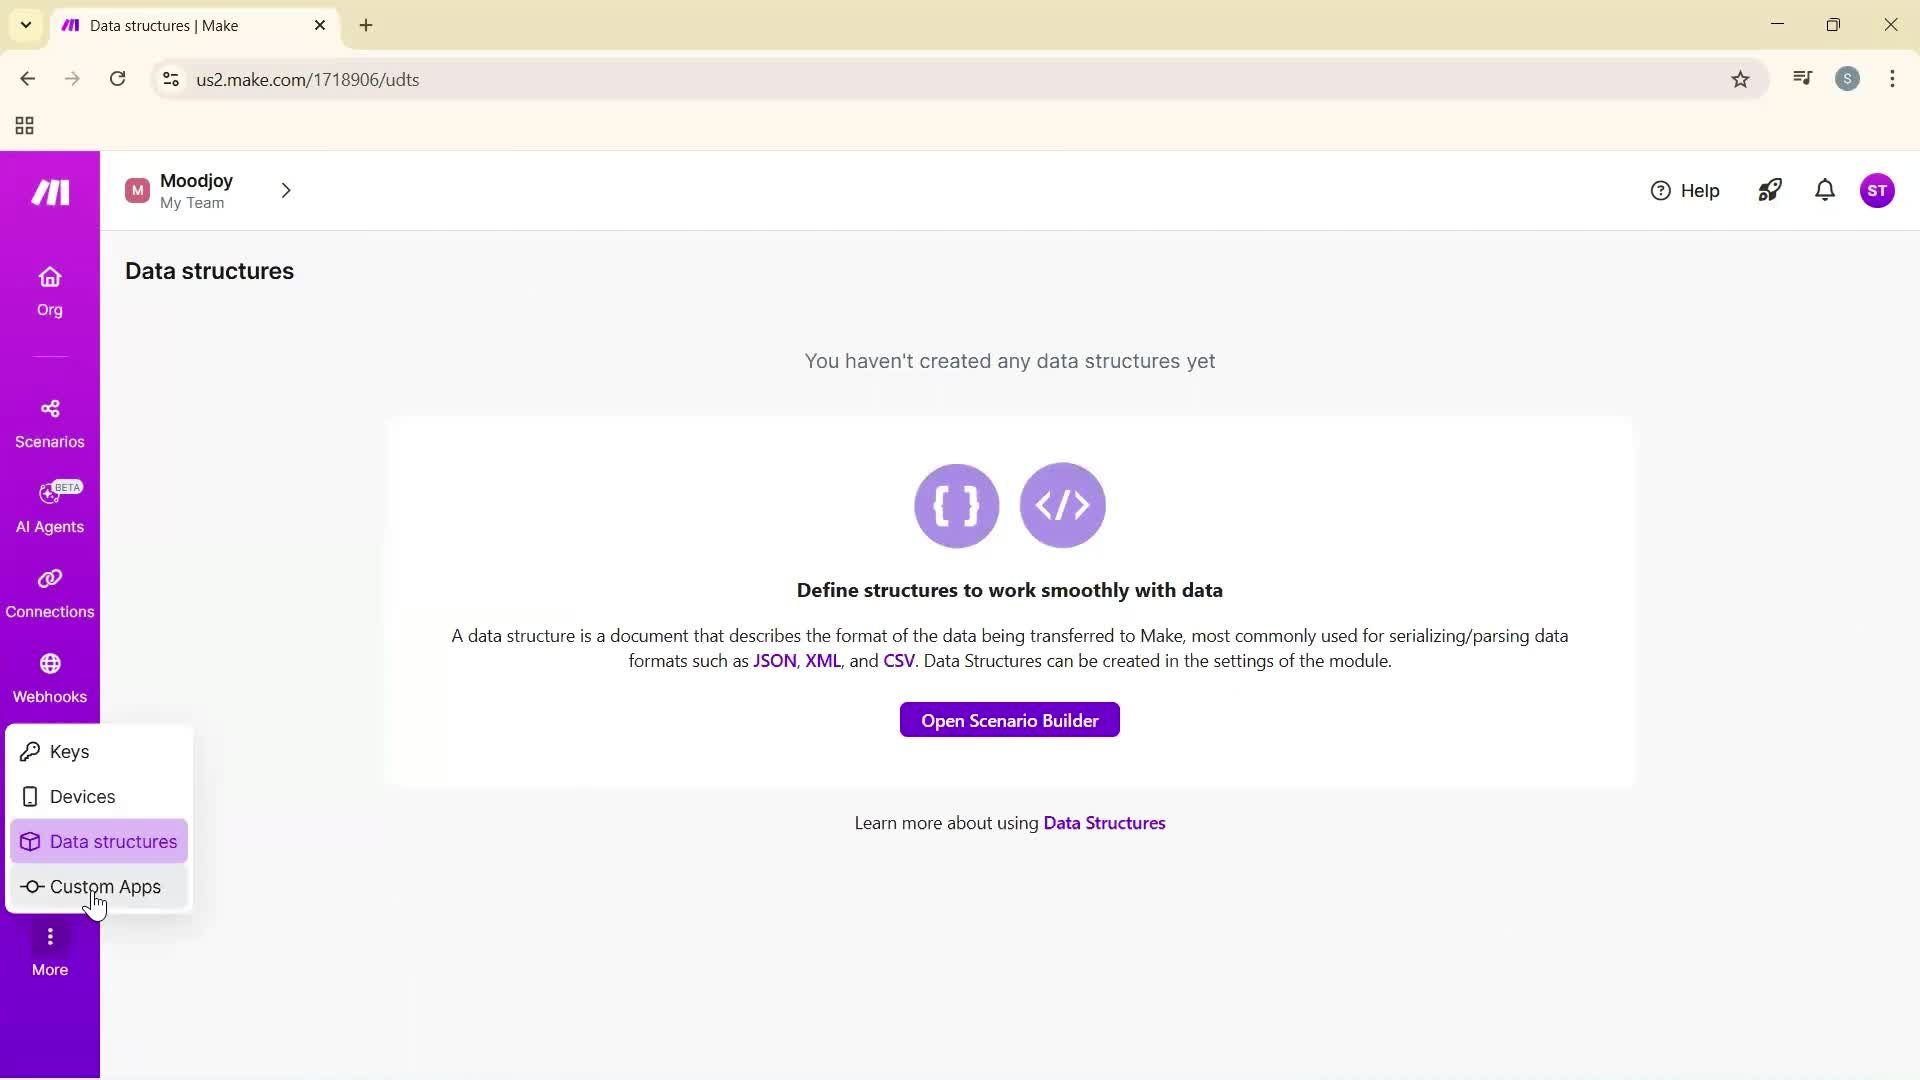
Task: Navigate to Org via the home icon
Action: (49, 290)
